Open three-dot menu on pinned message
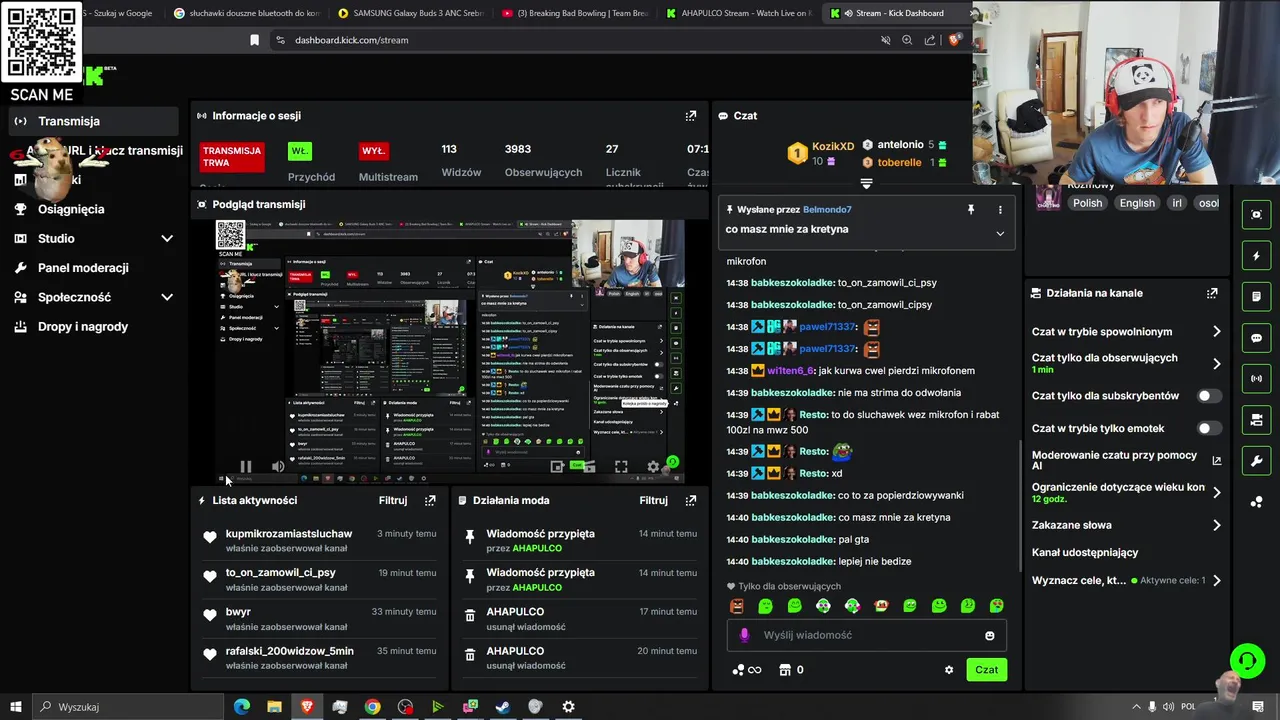 coord(1000,210)
